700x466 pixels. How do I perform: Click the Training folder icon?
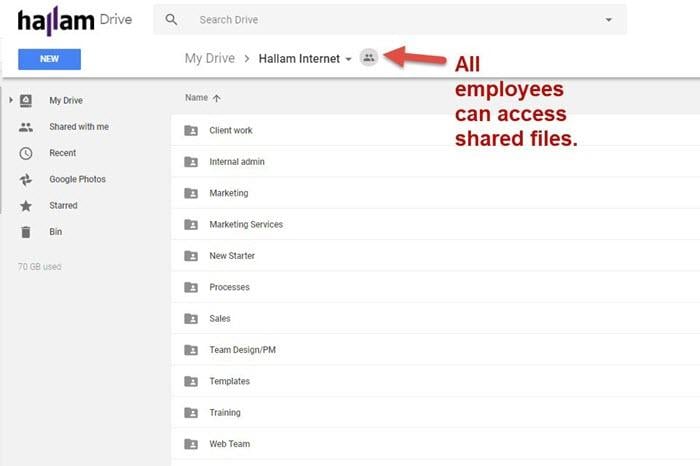[x=191, y=412]
